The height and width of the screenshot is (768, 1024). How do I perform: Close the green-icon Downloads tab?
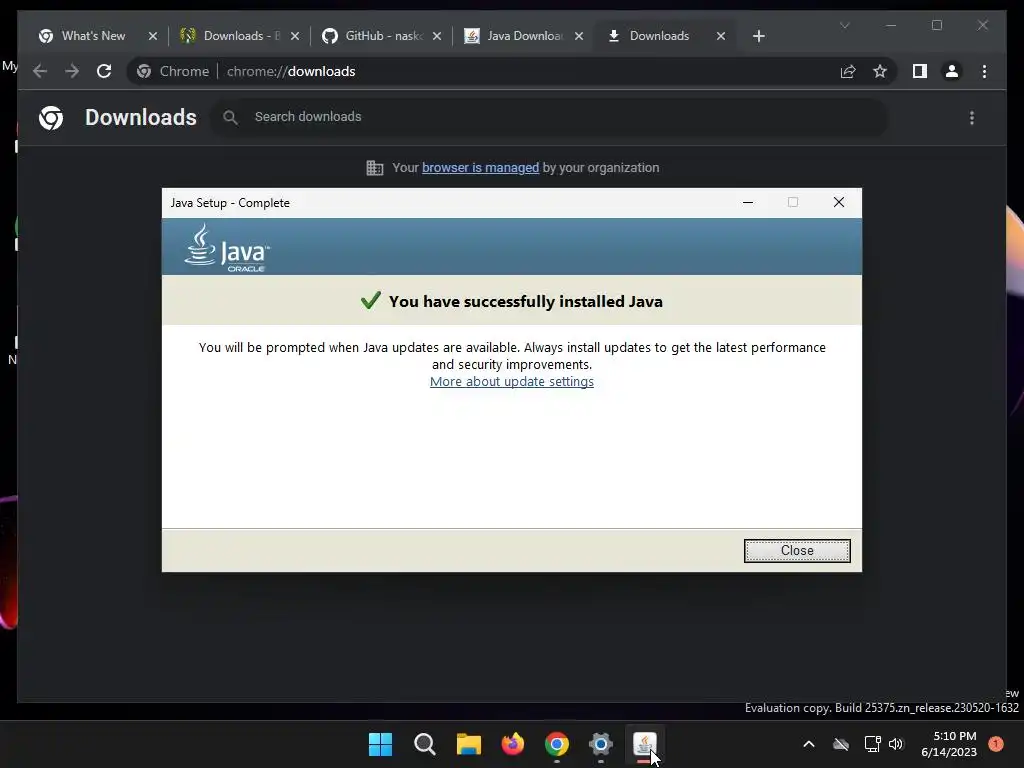pyautogui.click(x=295, y=36)
